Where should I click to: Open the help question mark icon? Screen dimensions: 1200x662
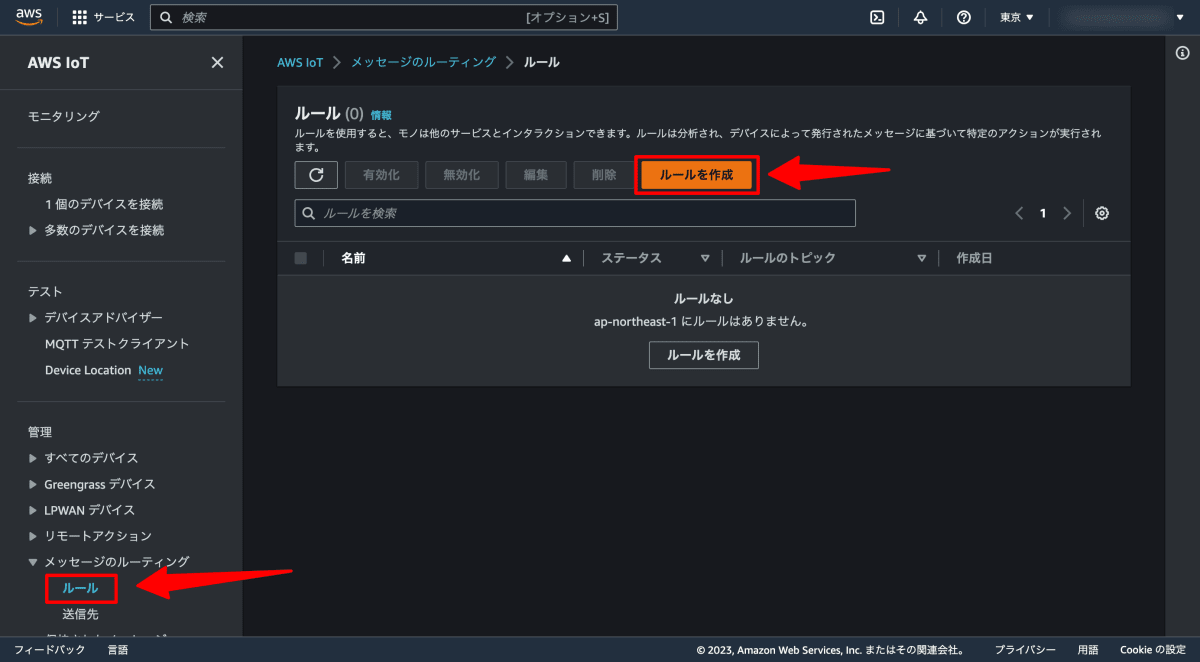click(x=964, y=17)
